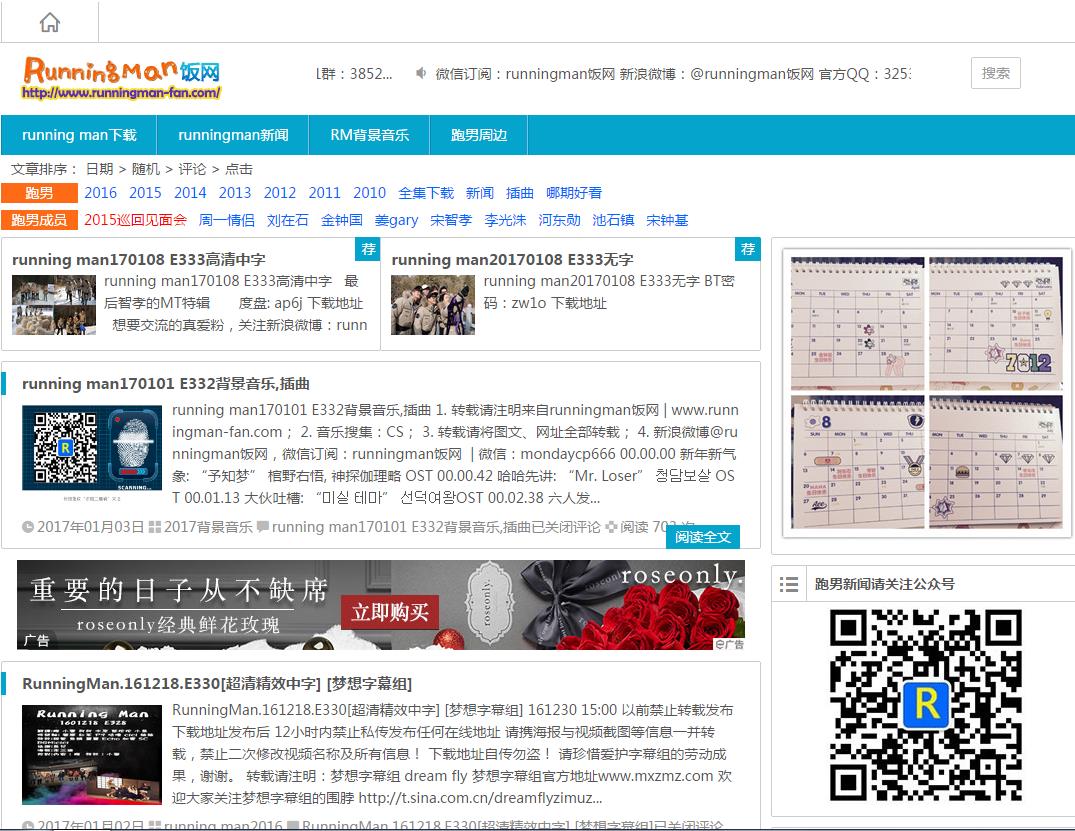Select the 跑男成员 orange category tab
Screen dimensions: 1075x831
(39, 220)
